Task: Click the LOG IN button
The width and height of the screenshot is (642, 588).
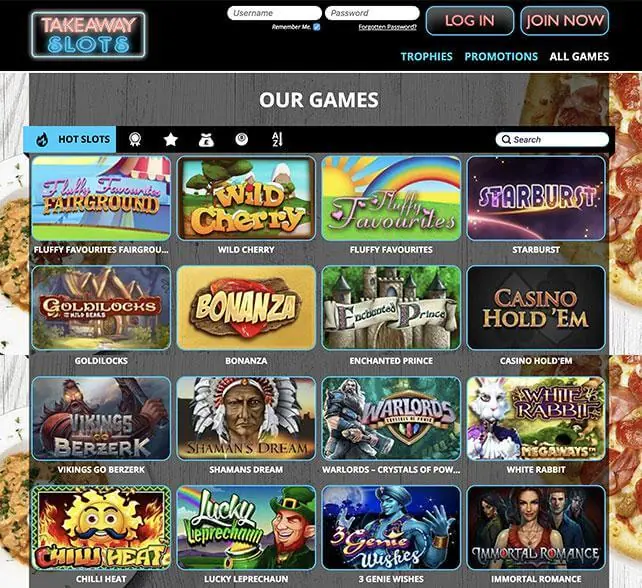Action: click(470, 20)
